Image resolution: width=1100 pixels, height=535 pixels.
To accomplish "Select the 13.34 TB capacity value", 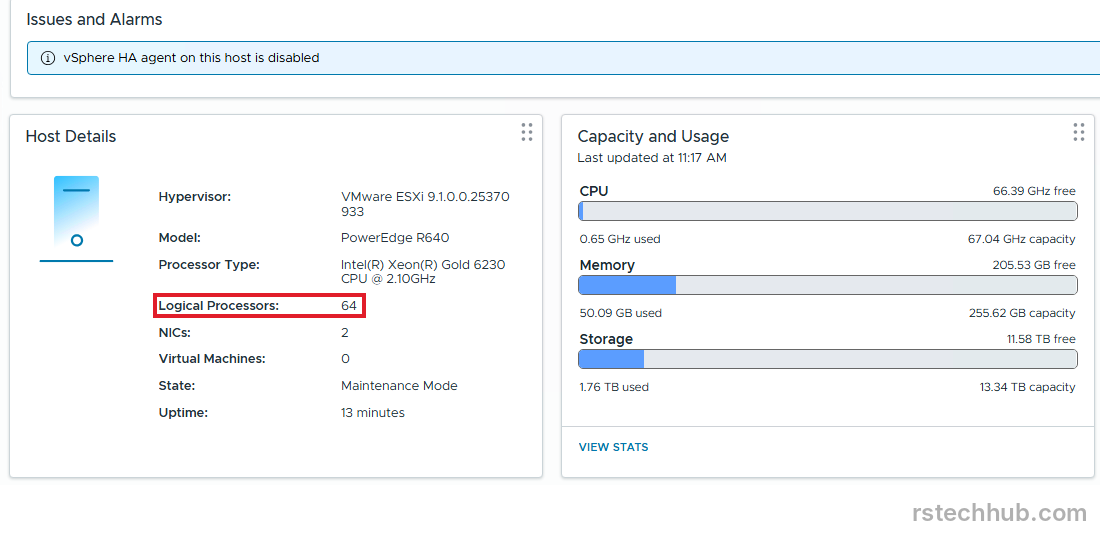I will click(x=1028, y=387).
